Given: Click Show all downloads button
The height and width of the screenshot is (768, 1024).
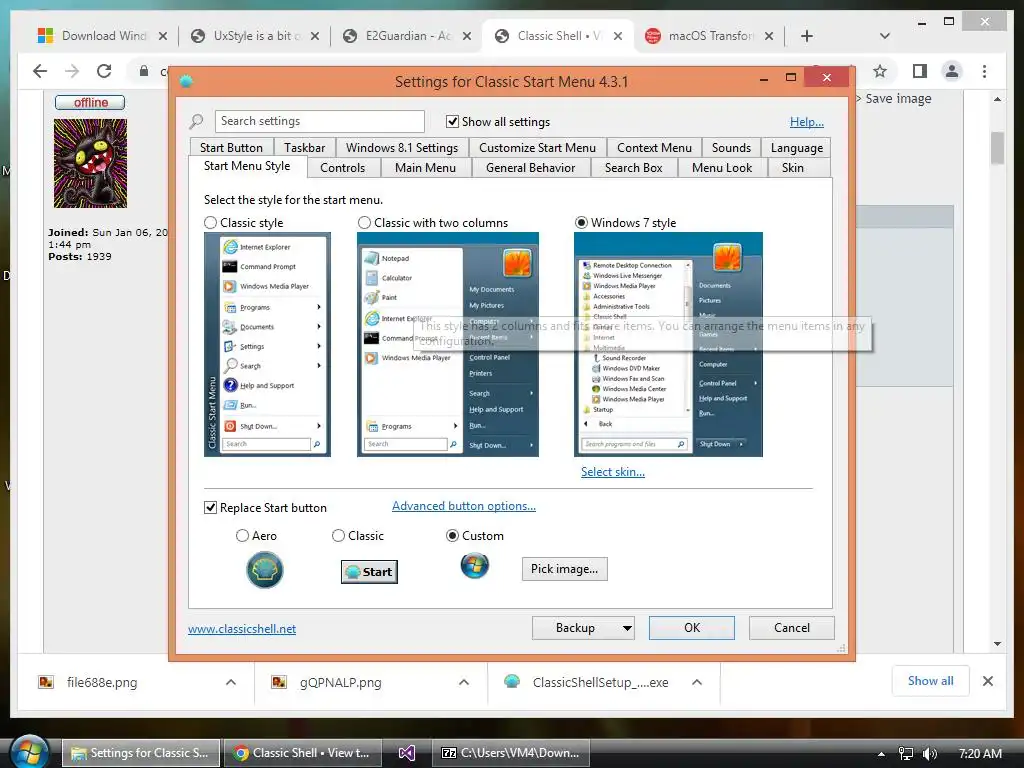Looking at the screenshot, I should click(931, 681).
